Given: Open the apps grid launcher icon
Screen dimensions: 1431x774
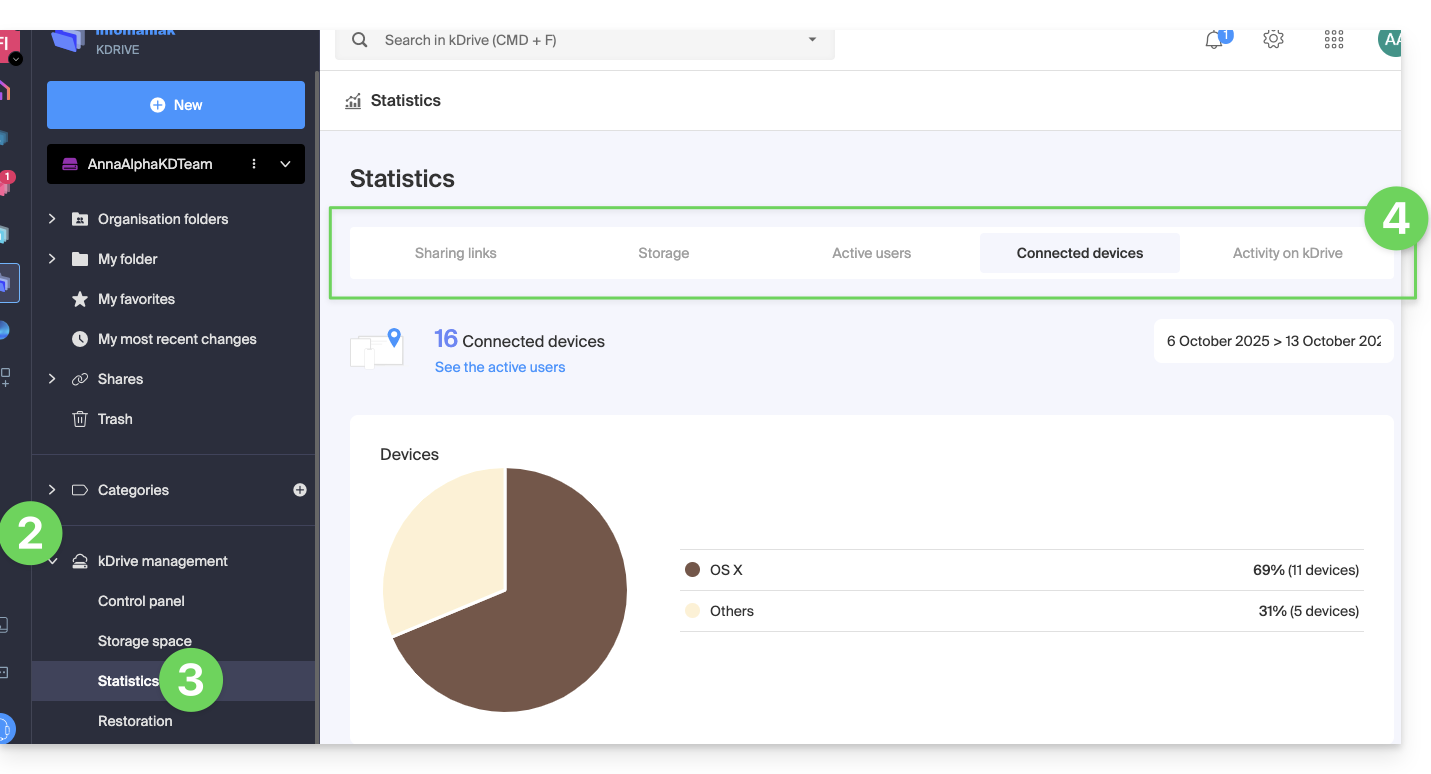Looking at the screenshot, I should coord(1333,39).
